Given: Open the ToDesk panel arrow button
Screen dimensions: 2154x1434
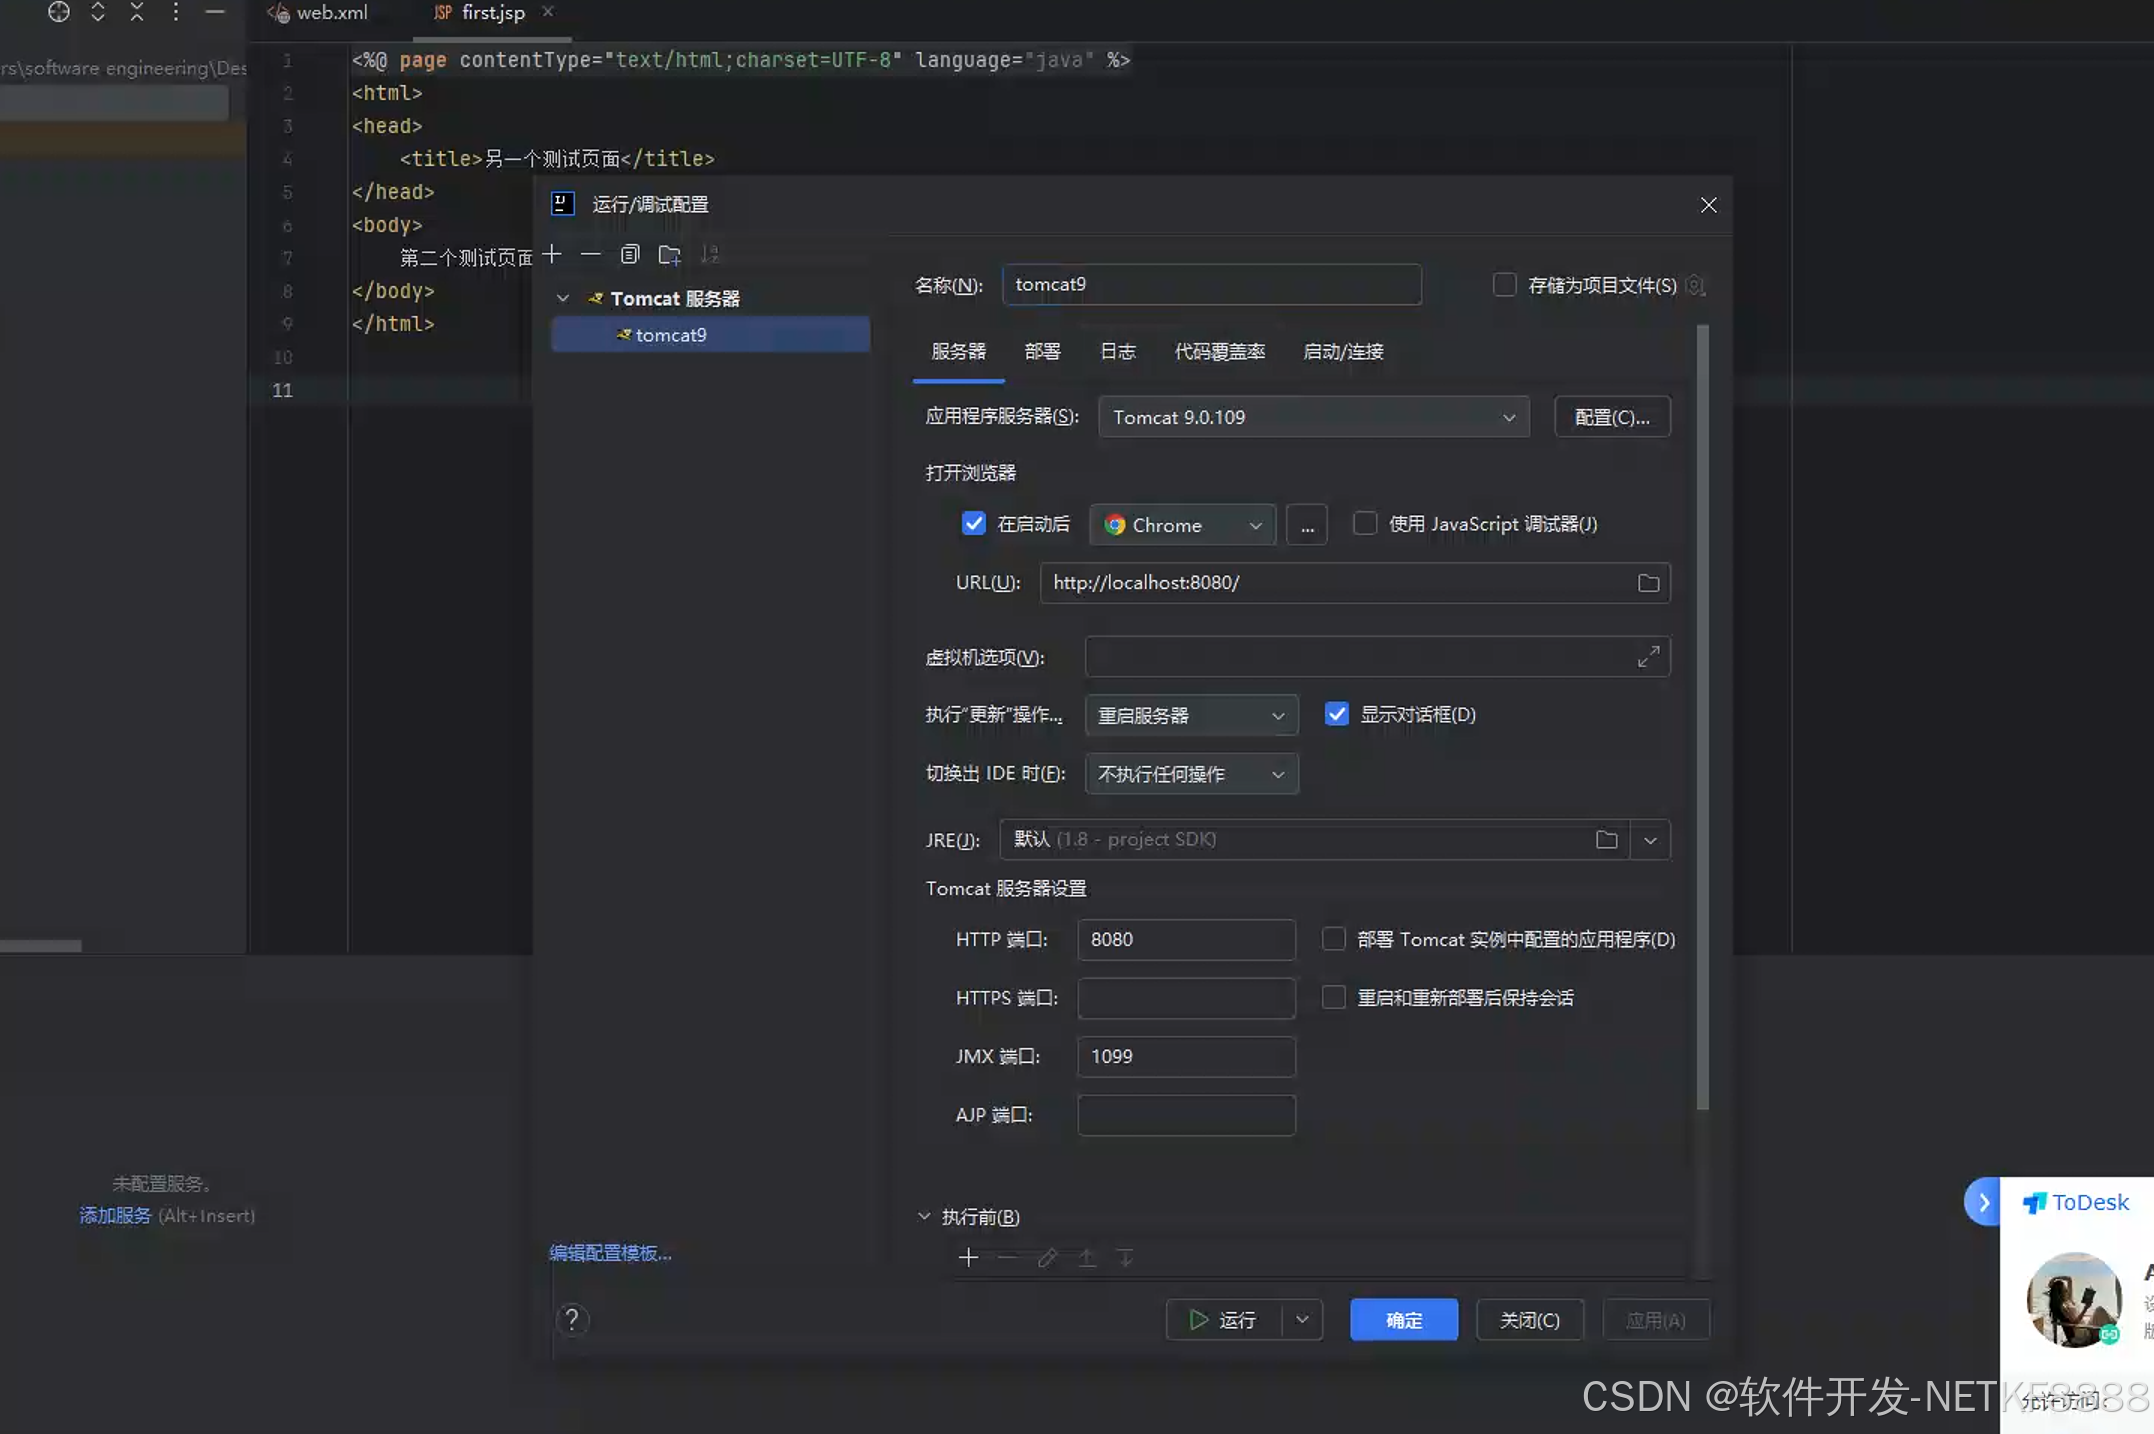Looking at the screenshot, I should 1984,1202.
